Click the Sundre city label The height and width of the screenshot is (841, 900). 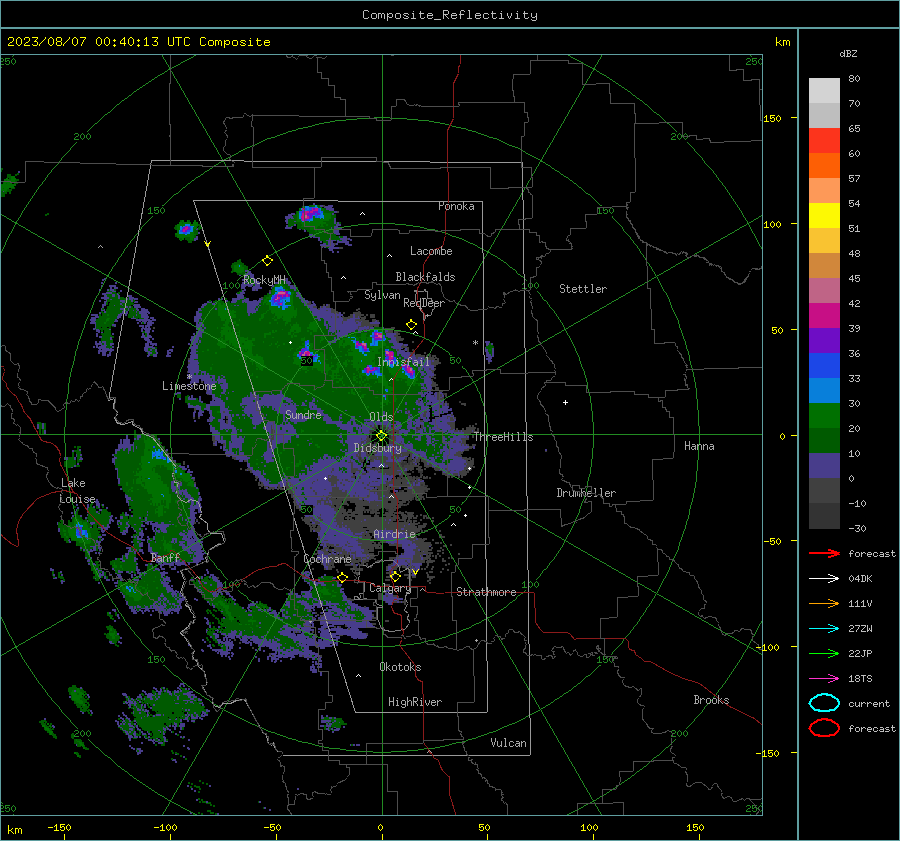click(303, 414)
